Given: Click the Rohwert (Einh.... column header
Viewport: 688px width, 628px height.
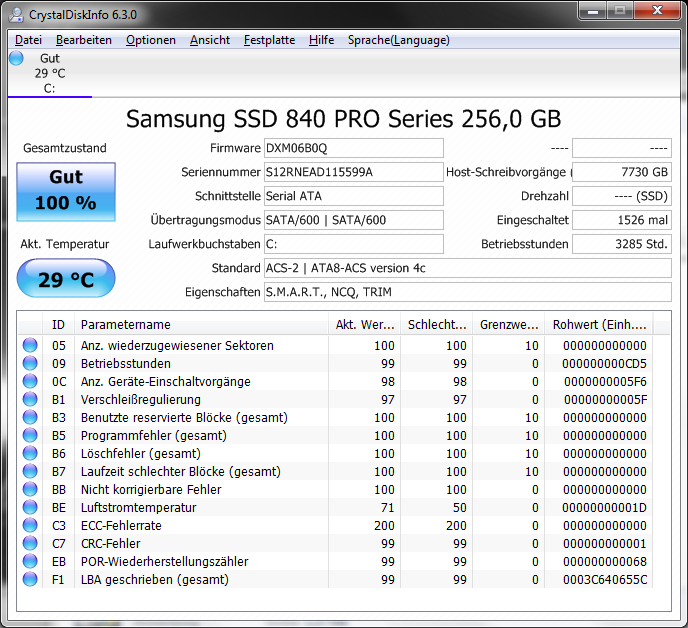Looking at the screenshot, I should click(599, 324).
